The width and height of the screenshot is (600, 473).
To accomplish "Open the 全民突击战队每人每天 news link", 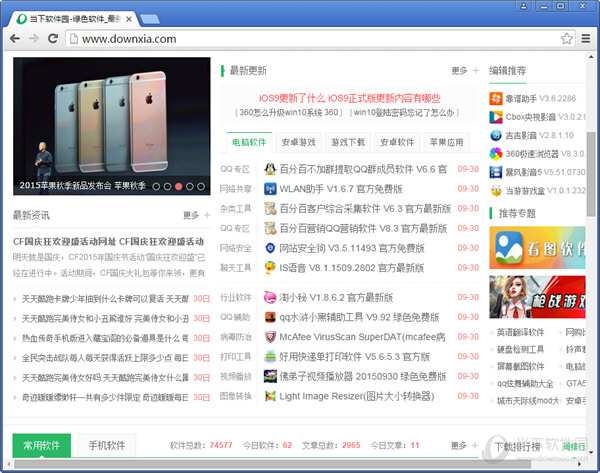I will [105, 358].
